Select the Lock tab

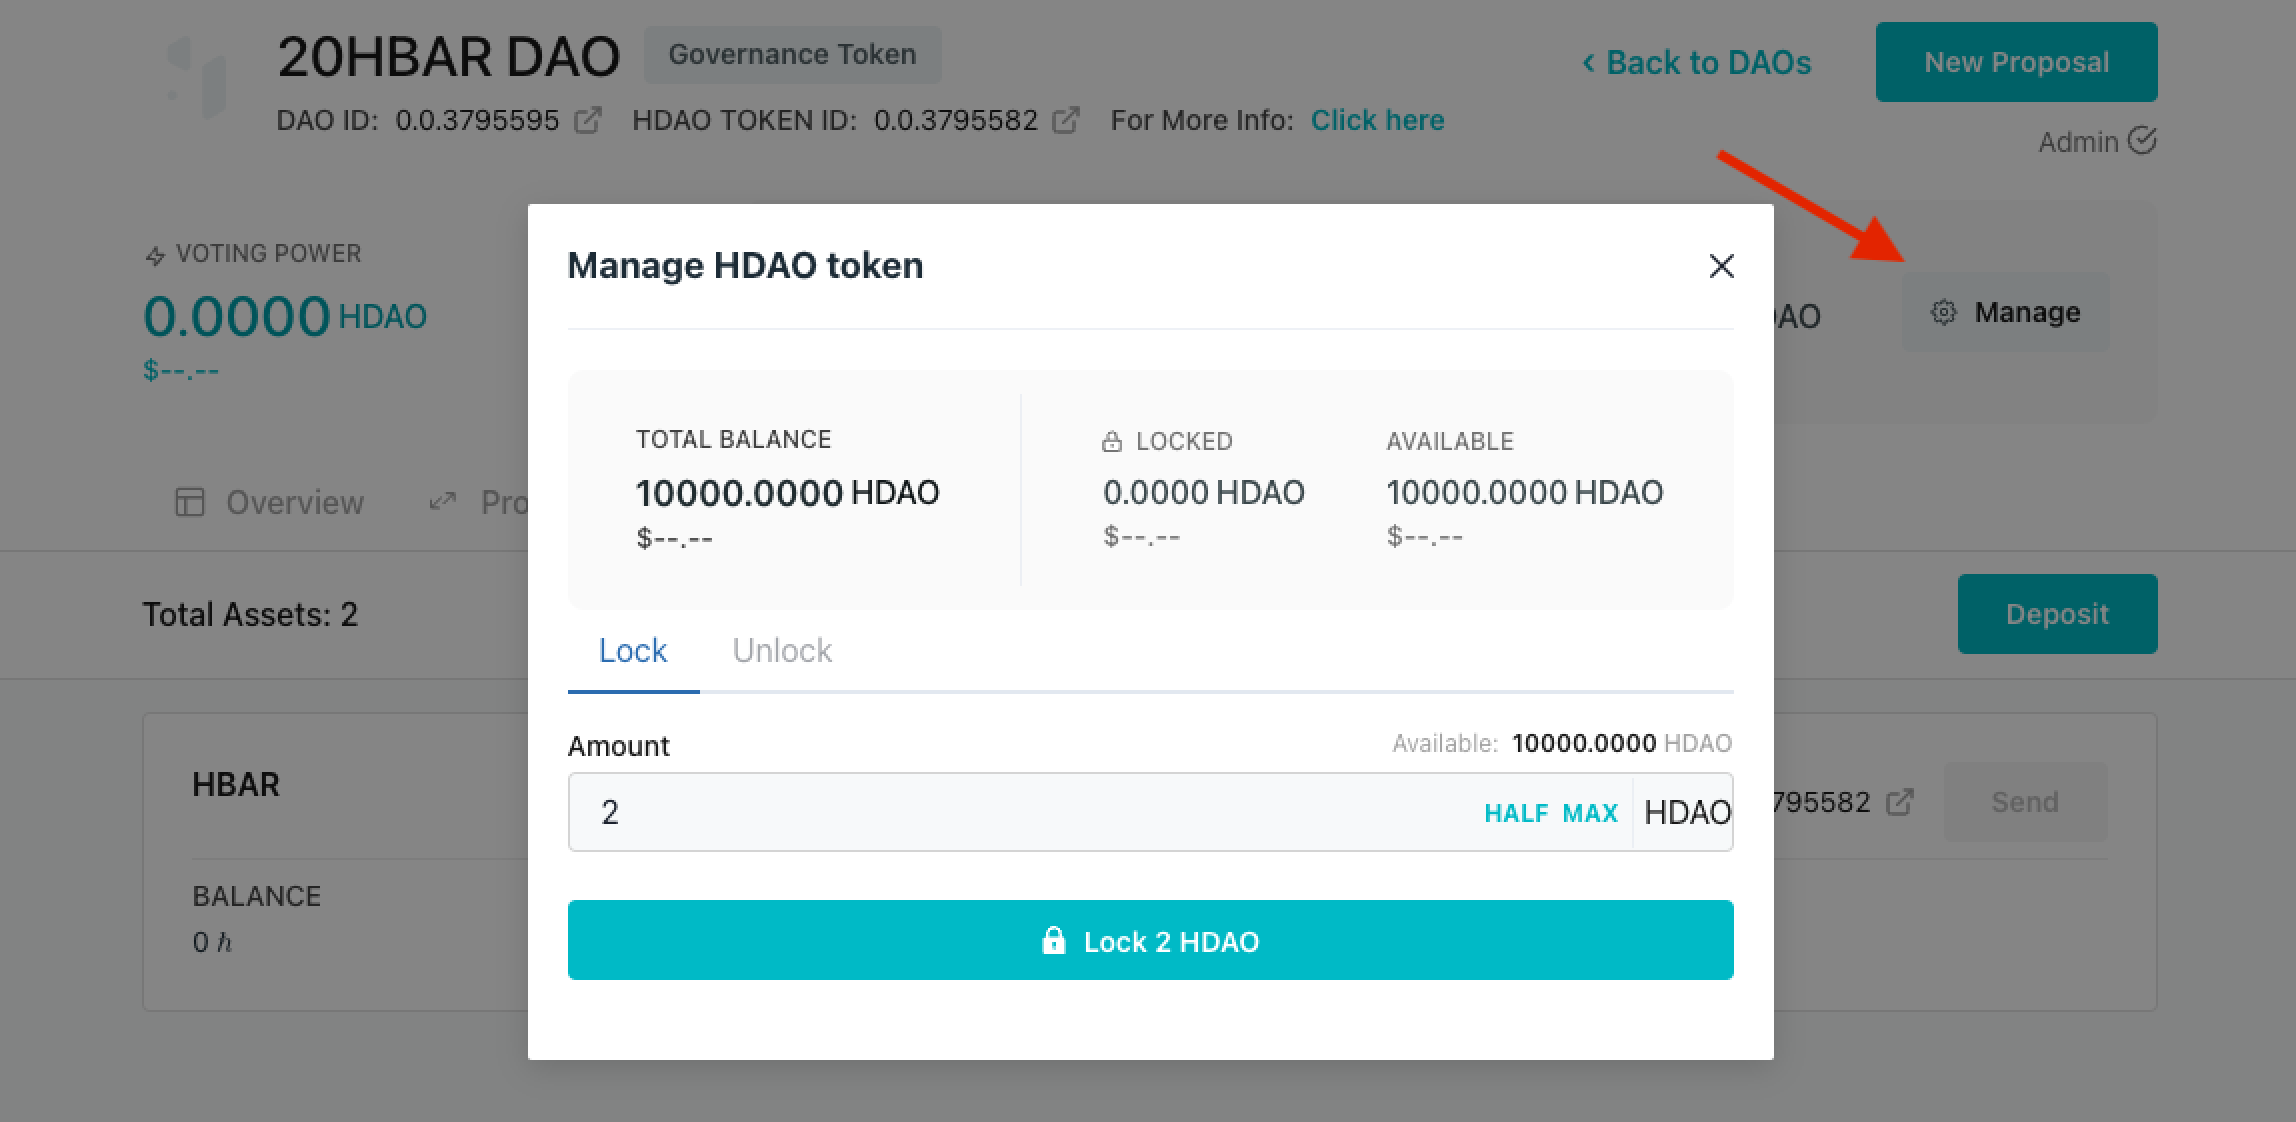click(x=632, y=651)
